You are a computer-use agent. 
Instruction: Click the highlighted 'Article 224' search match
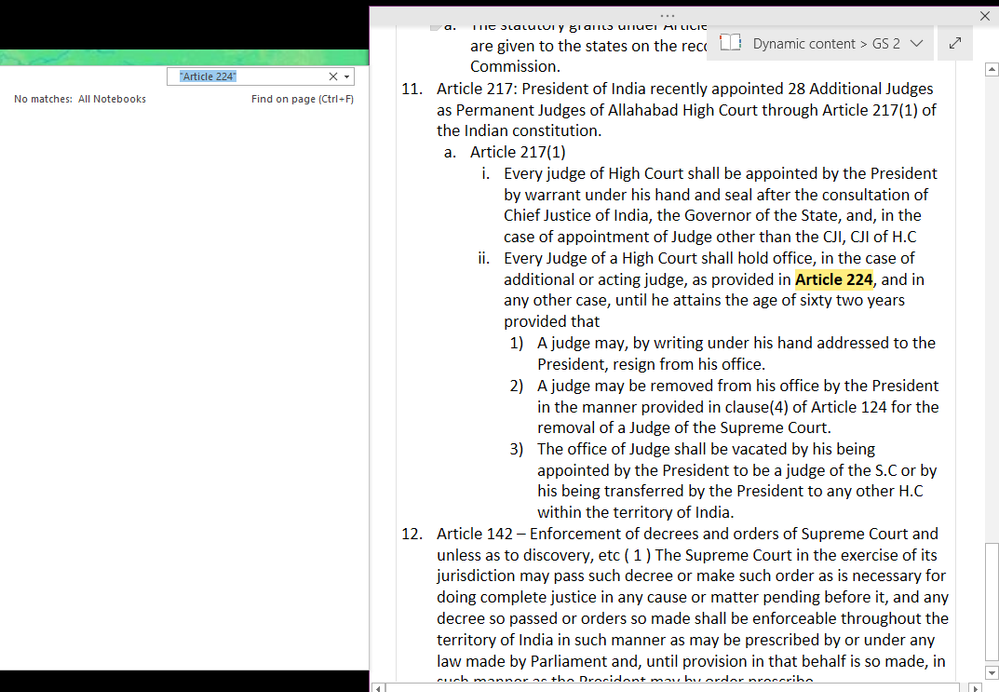[x=833, y=279]
